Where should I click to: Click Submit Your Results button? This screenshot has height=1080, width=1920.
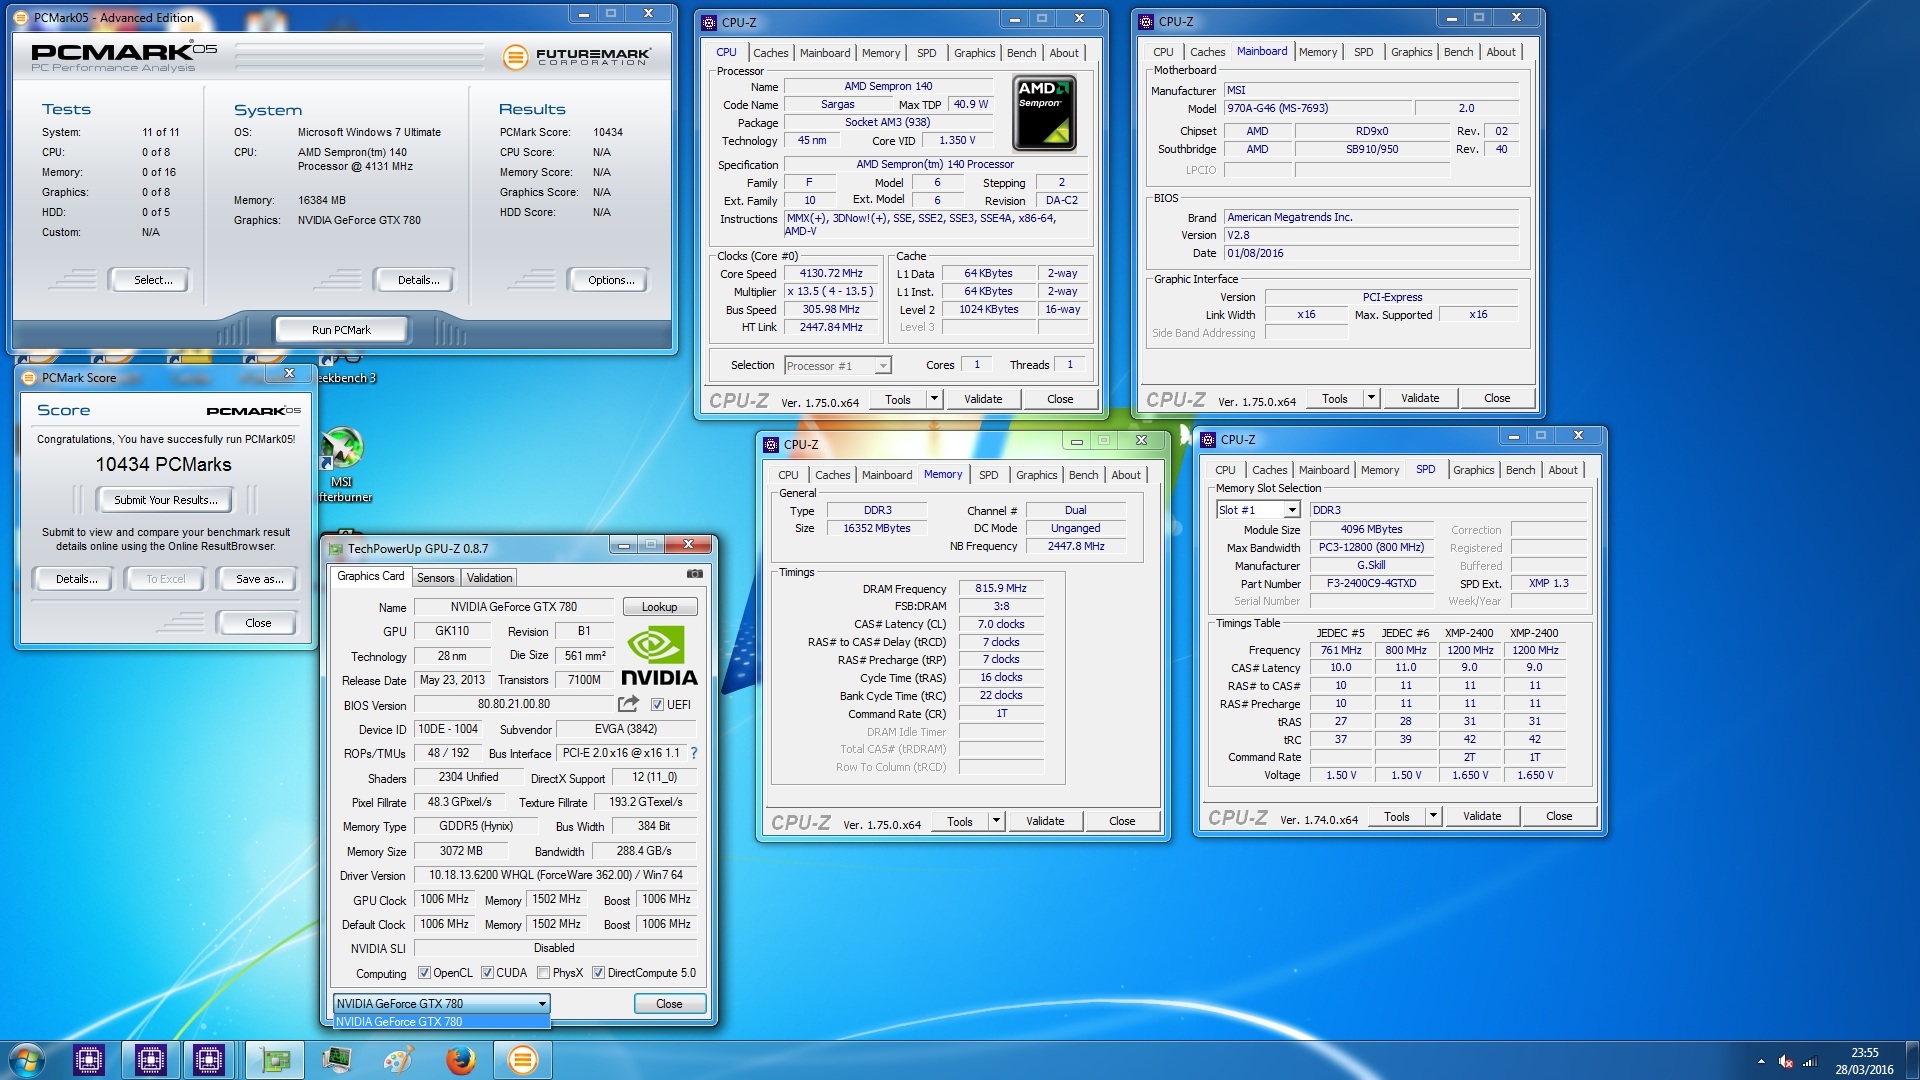(166, 500)
